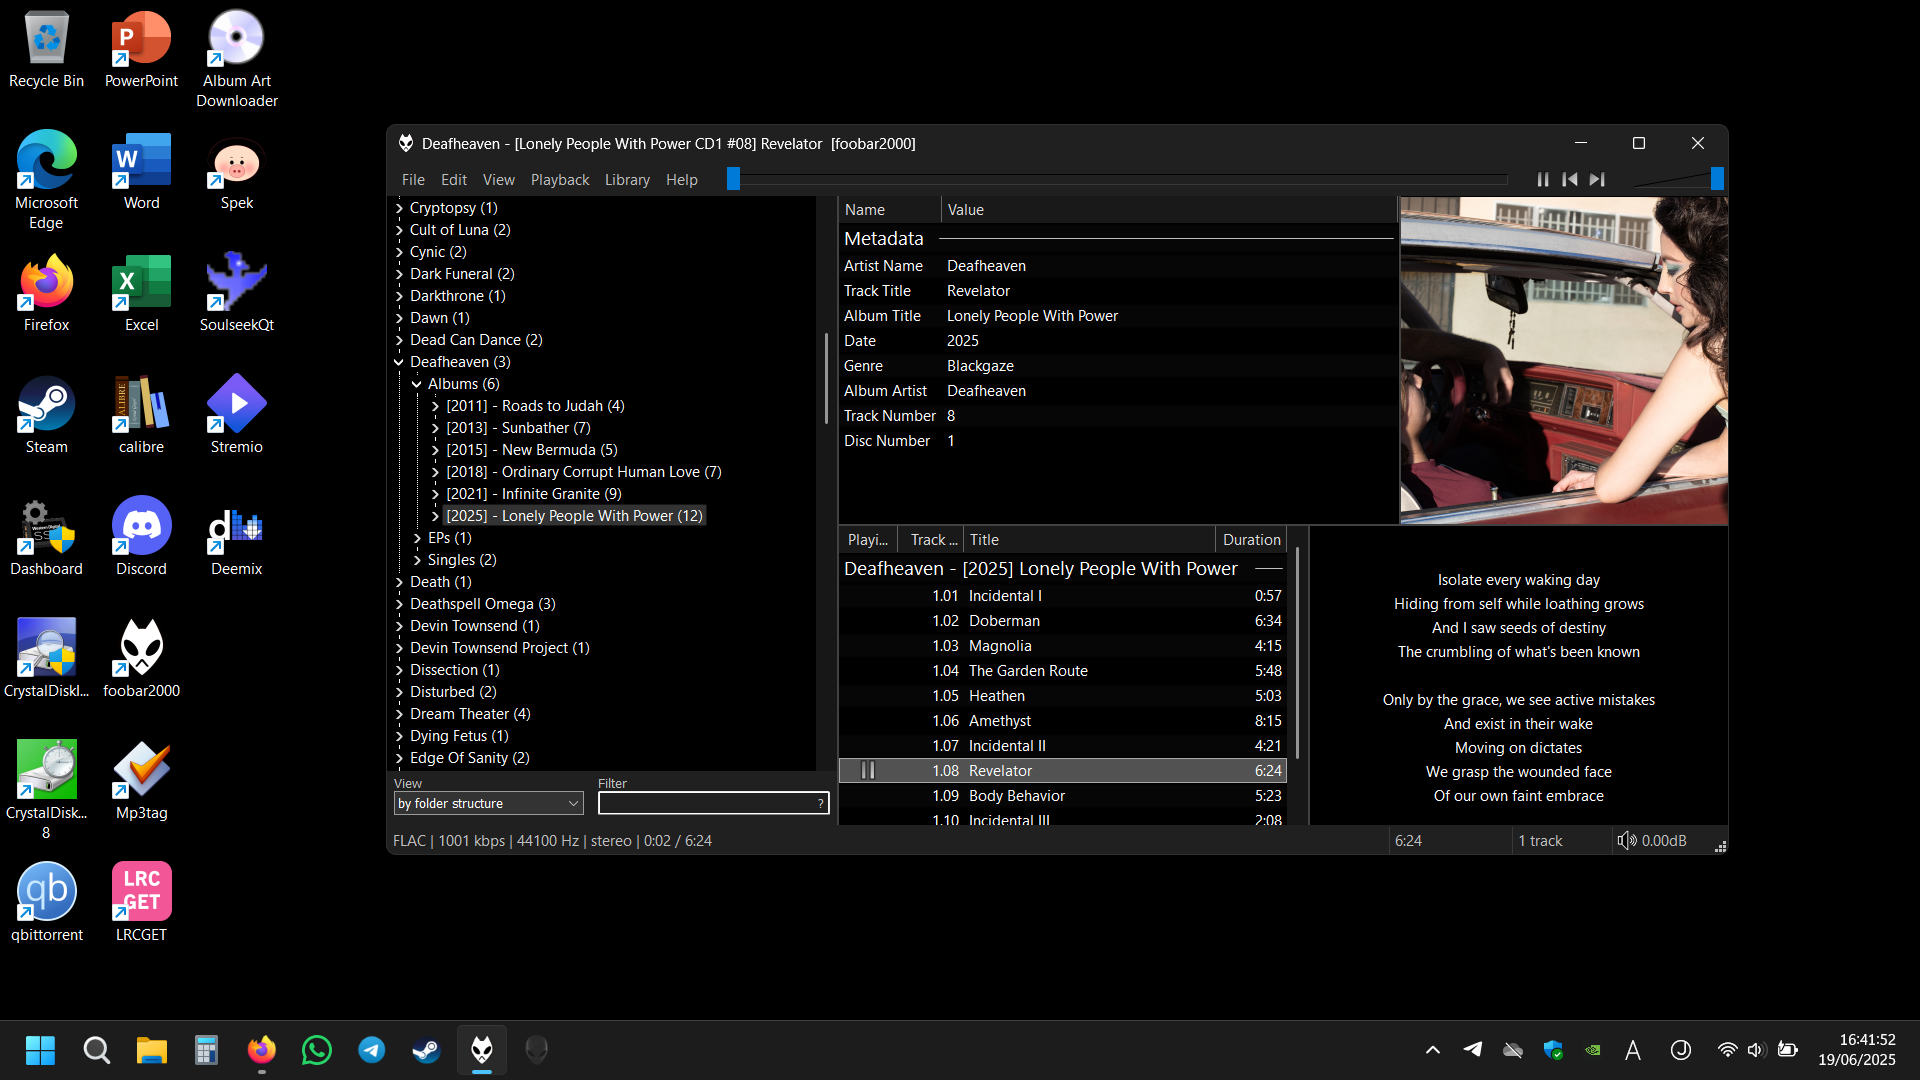Image resolution: width=1920 pixels, height=1080 pixels.
Task: Open the File menu
Action: [413, 180]
